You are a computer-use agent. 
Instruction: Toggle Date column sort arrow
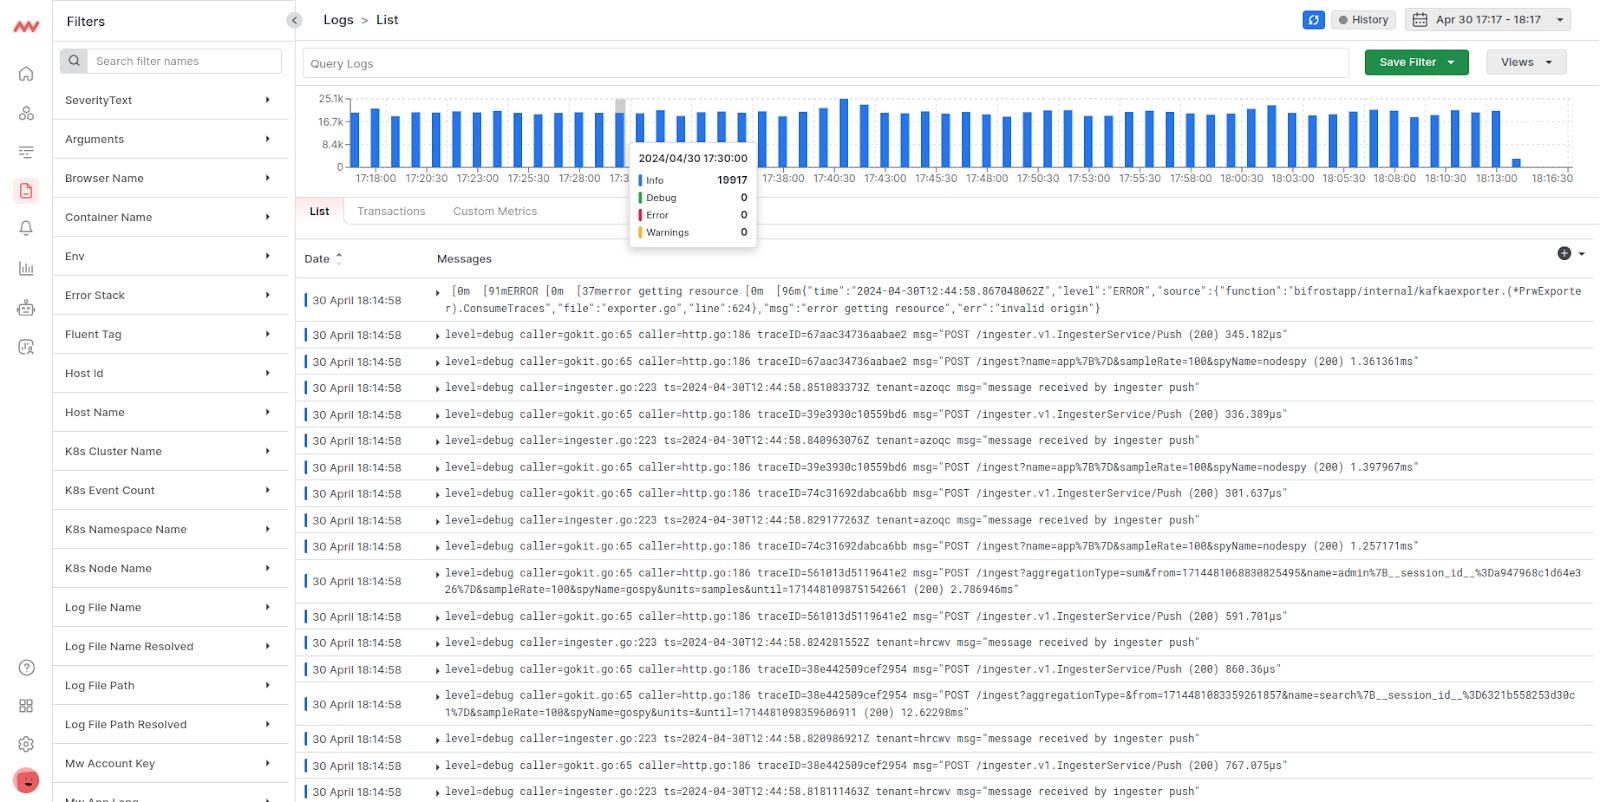[x=339, y=258]
